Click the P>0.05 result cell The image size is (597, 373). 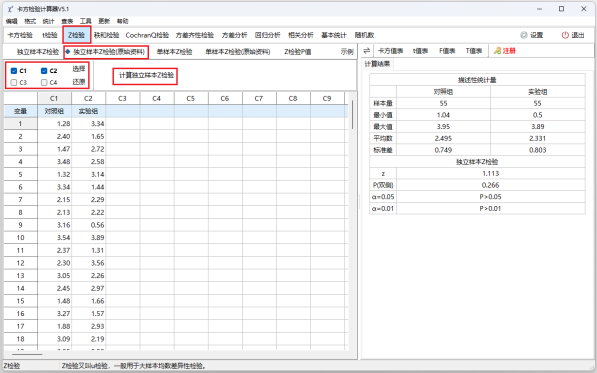[x=491, y=197]
